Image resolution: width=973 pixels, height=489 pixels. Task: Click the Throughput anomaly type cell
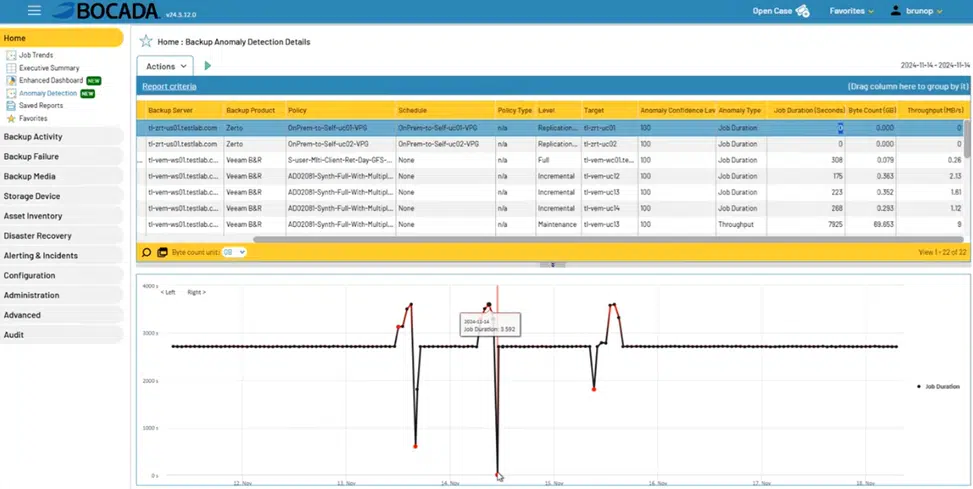pos(741,225)
